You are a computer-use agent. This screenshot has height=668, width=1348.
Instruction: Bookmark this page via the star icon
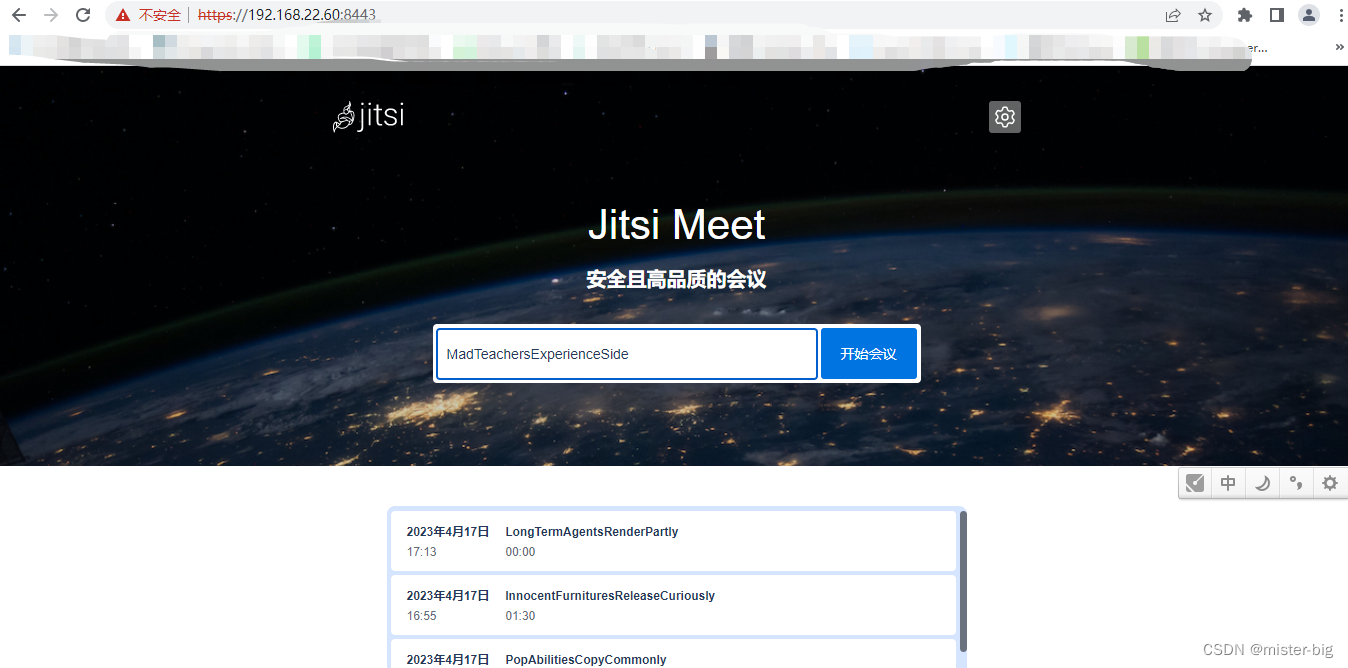(1205, 15)
